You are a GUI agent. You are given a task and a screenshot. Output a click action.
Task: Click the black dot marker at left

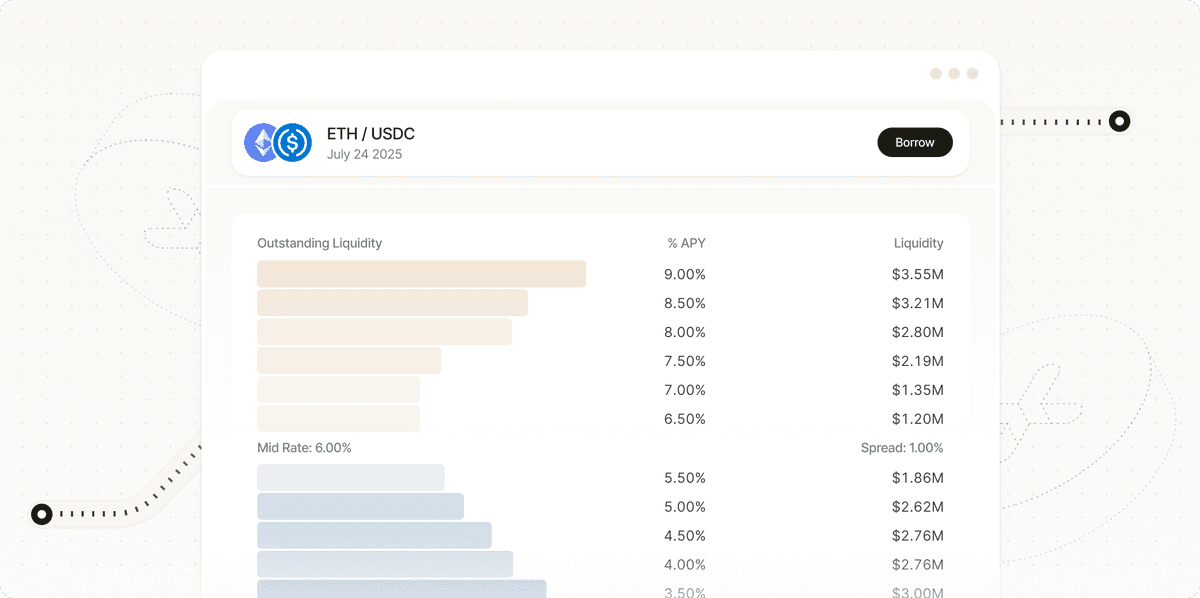pos(41,514)
